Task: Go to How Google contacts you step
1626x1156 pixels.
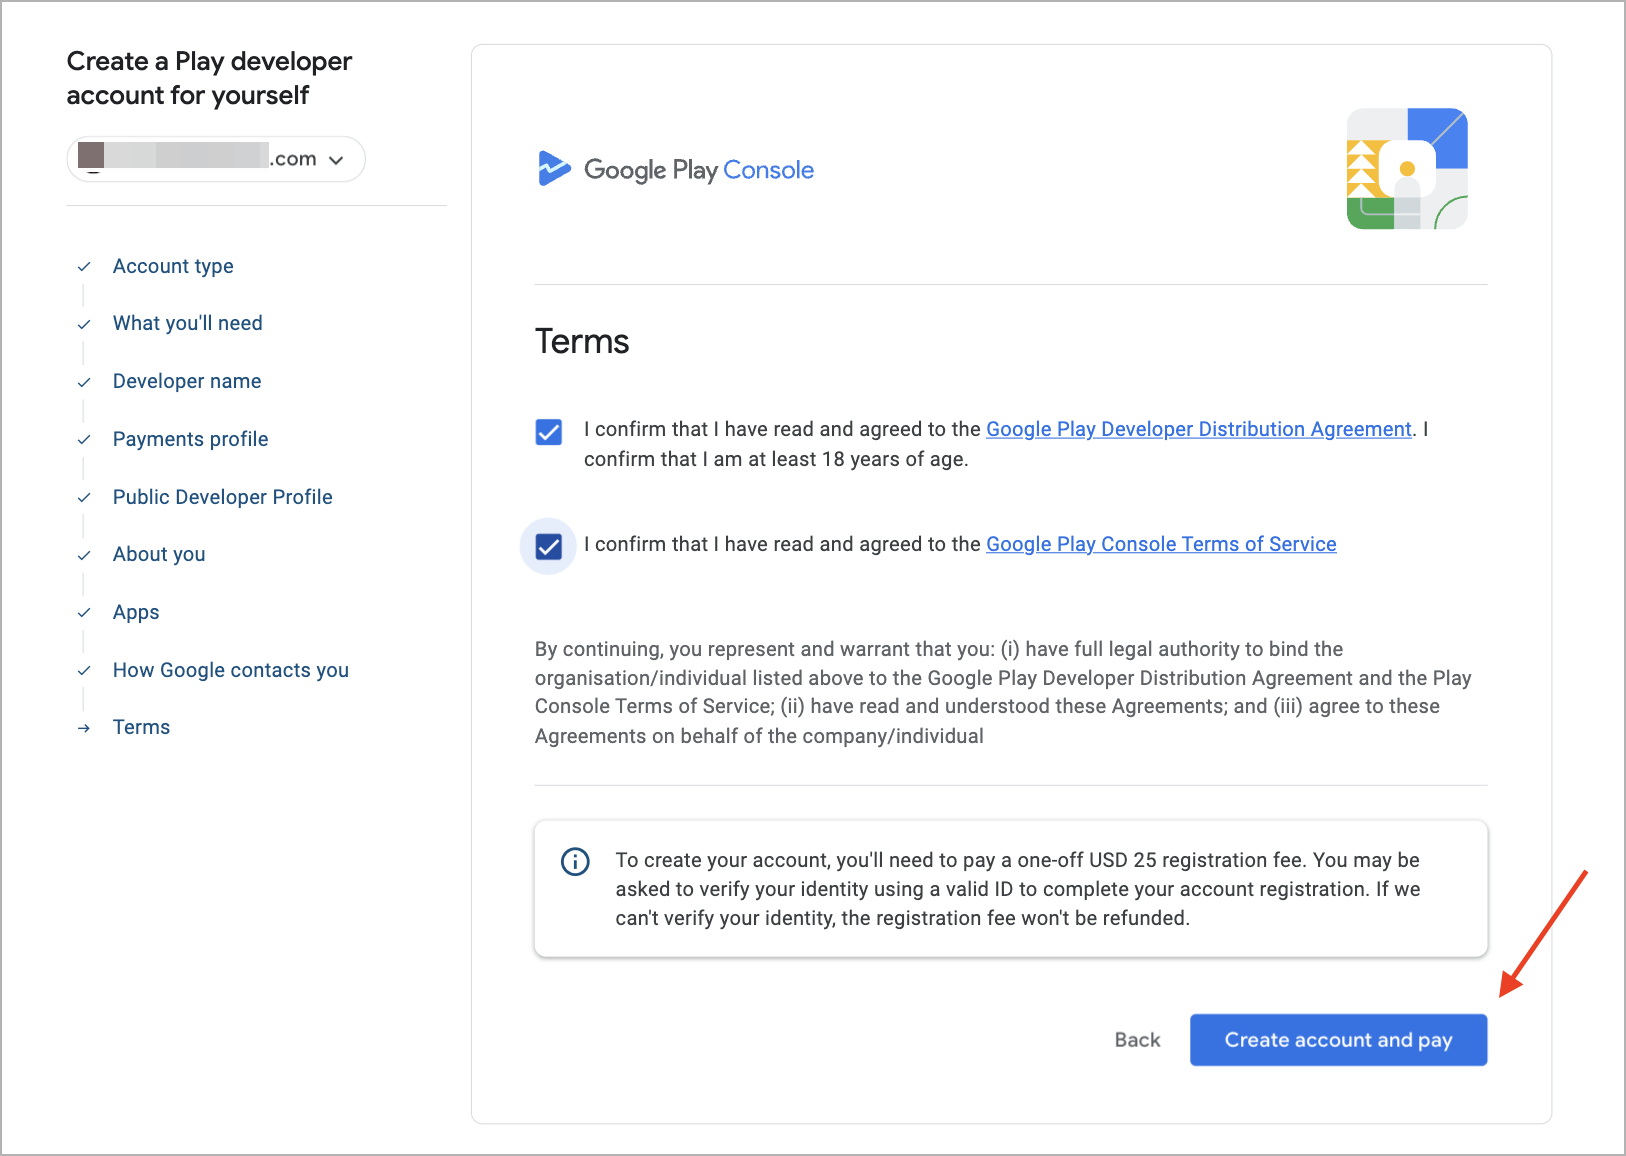Action: tap(231, 670)
